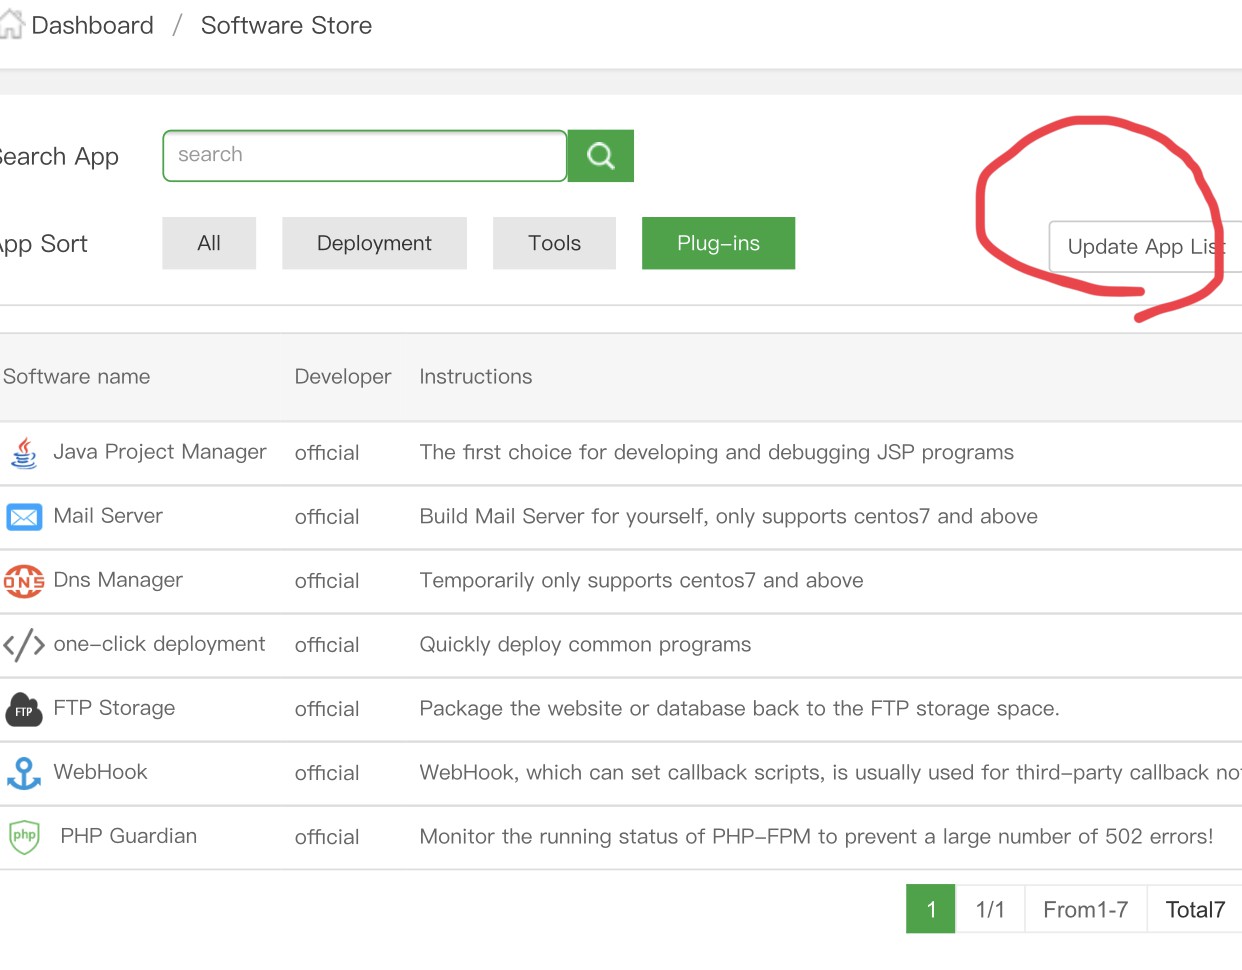Viewport: 1242px width, 970px height.
Task: Show All apps in App Sort
Action: pos(209,243)
